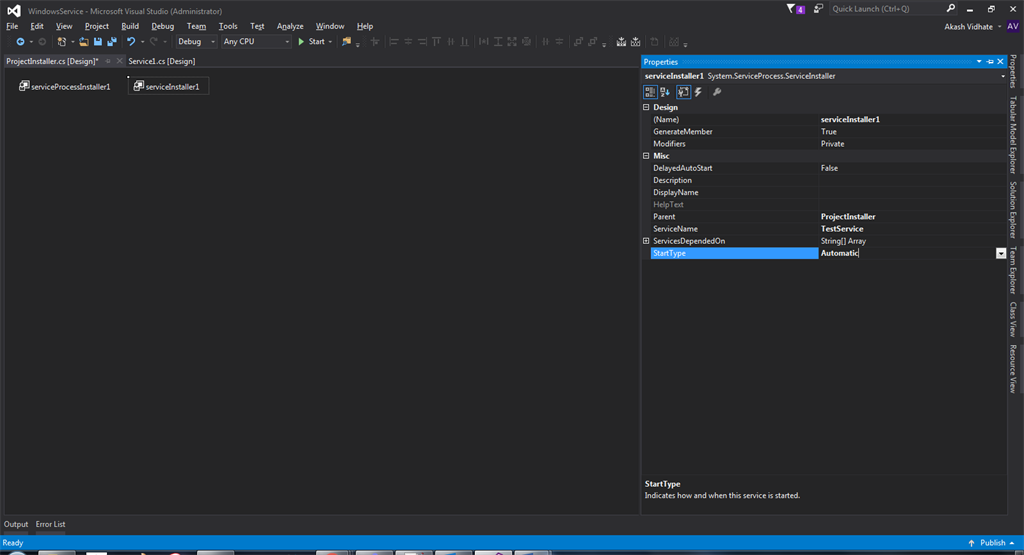
Task: Click the Save All toolbar icon
Action: (111, 42)
